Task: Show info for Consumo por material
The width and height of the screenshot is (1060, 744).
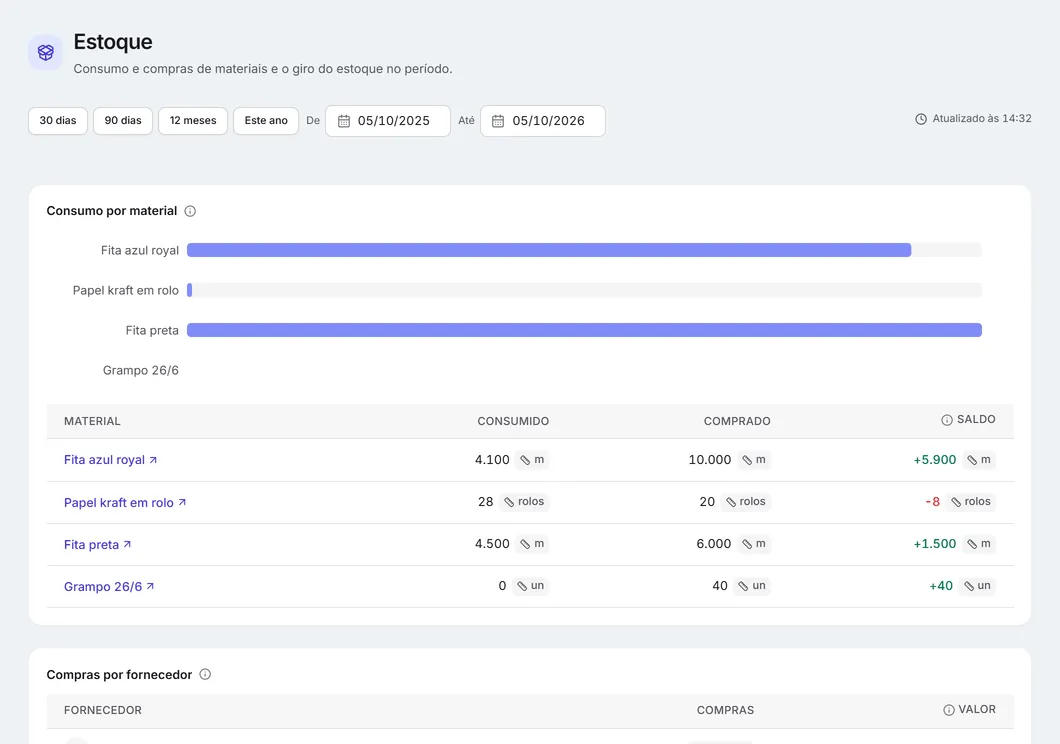Action: pyautogui.click(x=190, y=211)
